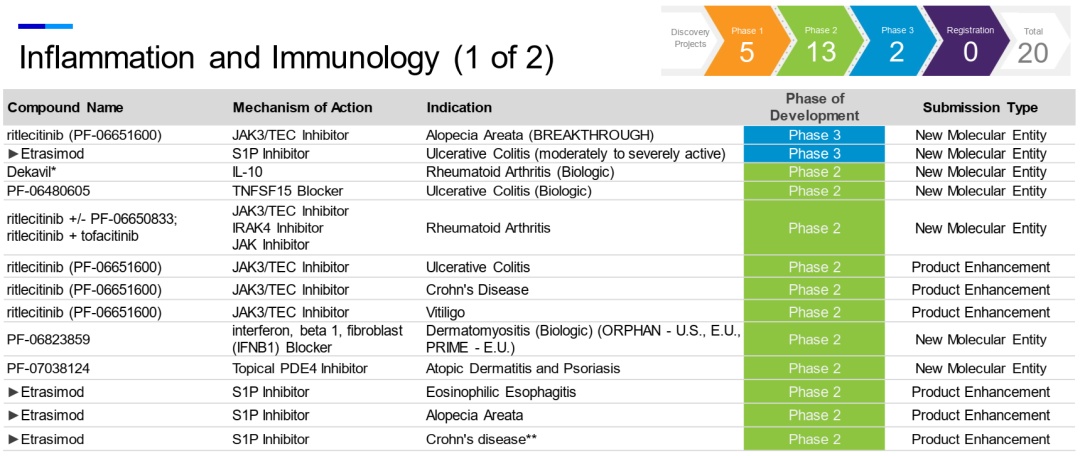Click the Vitiligo indication cell
1080x456 pixels.
(445, 312)
